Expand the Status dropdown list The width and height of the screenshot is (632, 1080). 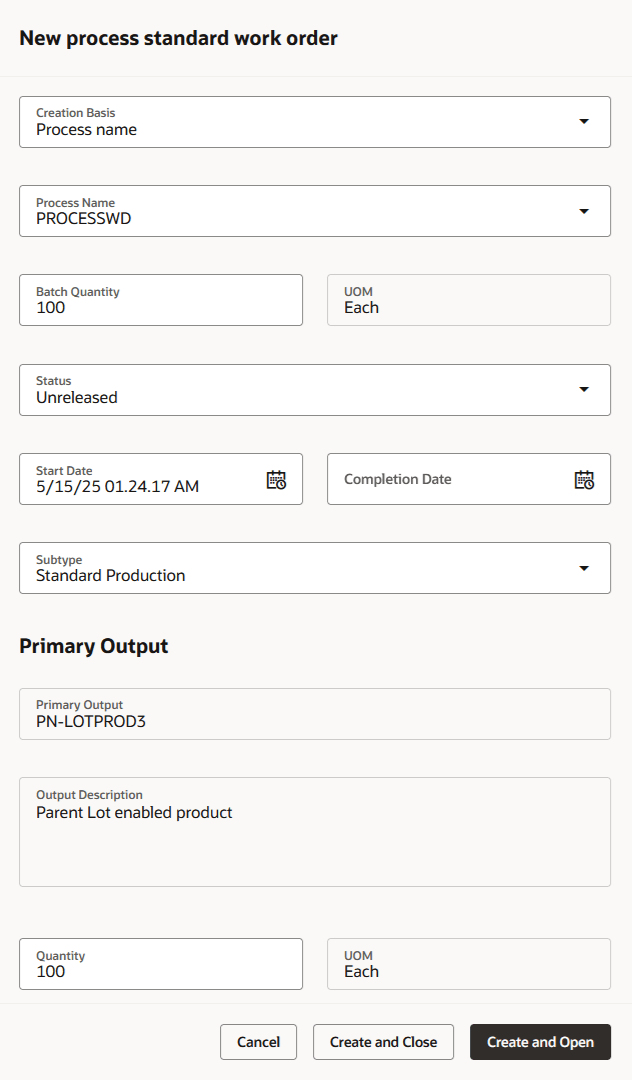[x=583, y=390]
